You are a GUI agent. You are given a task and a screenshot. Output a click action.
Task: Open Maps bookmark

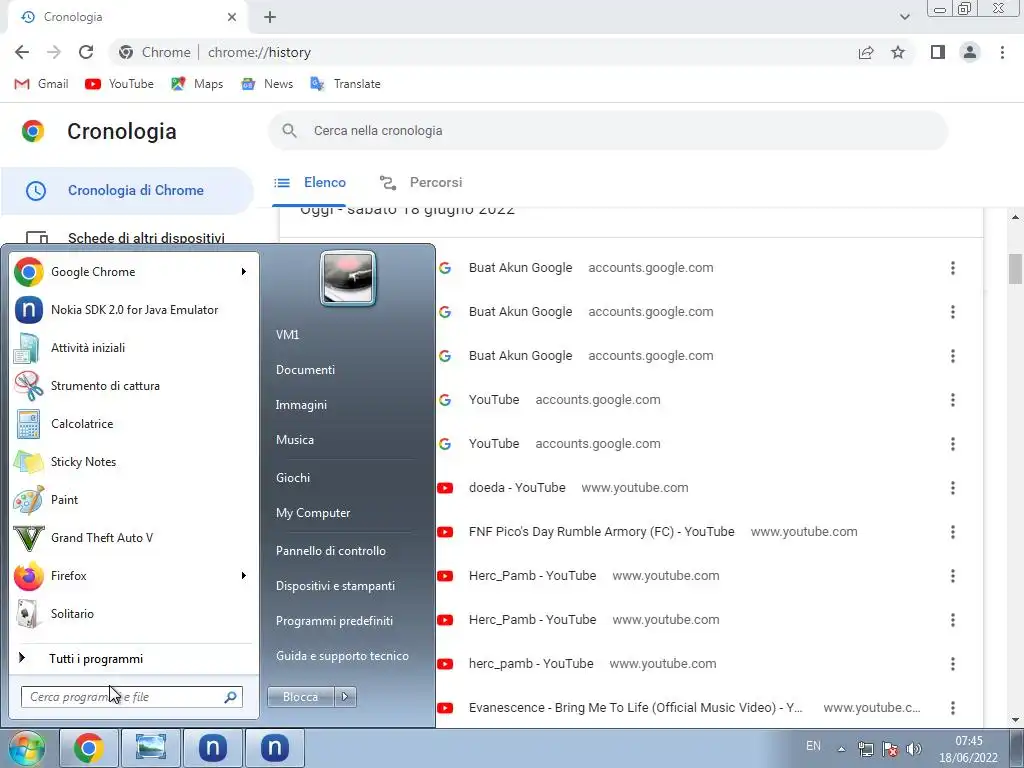(x=197, y=84)
